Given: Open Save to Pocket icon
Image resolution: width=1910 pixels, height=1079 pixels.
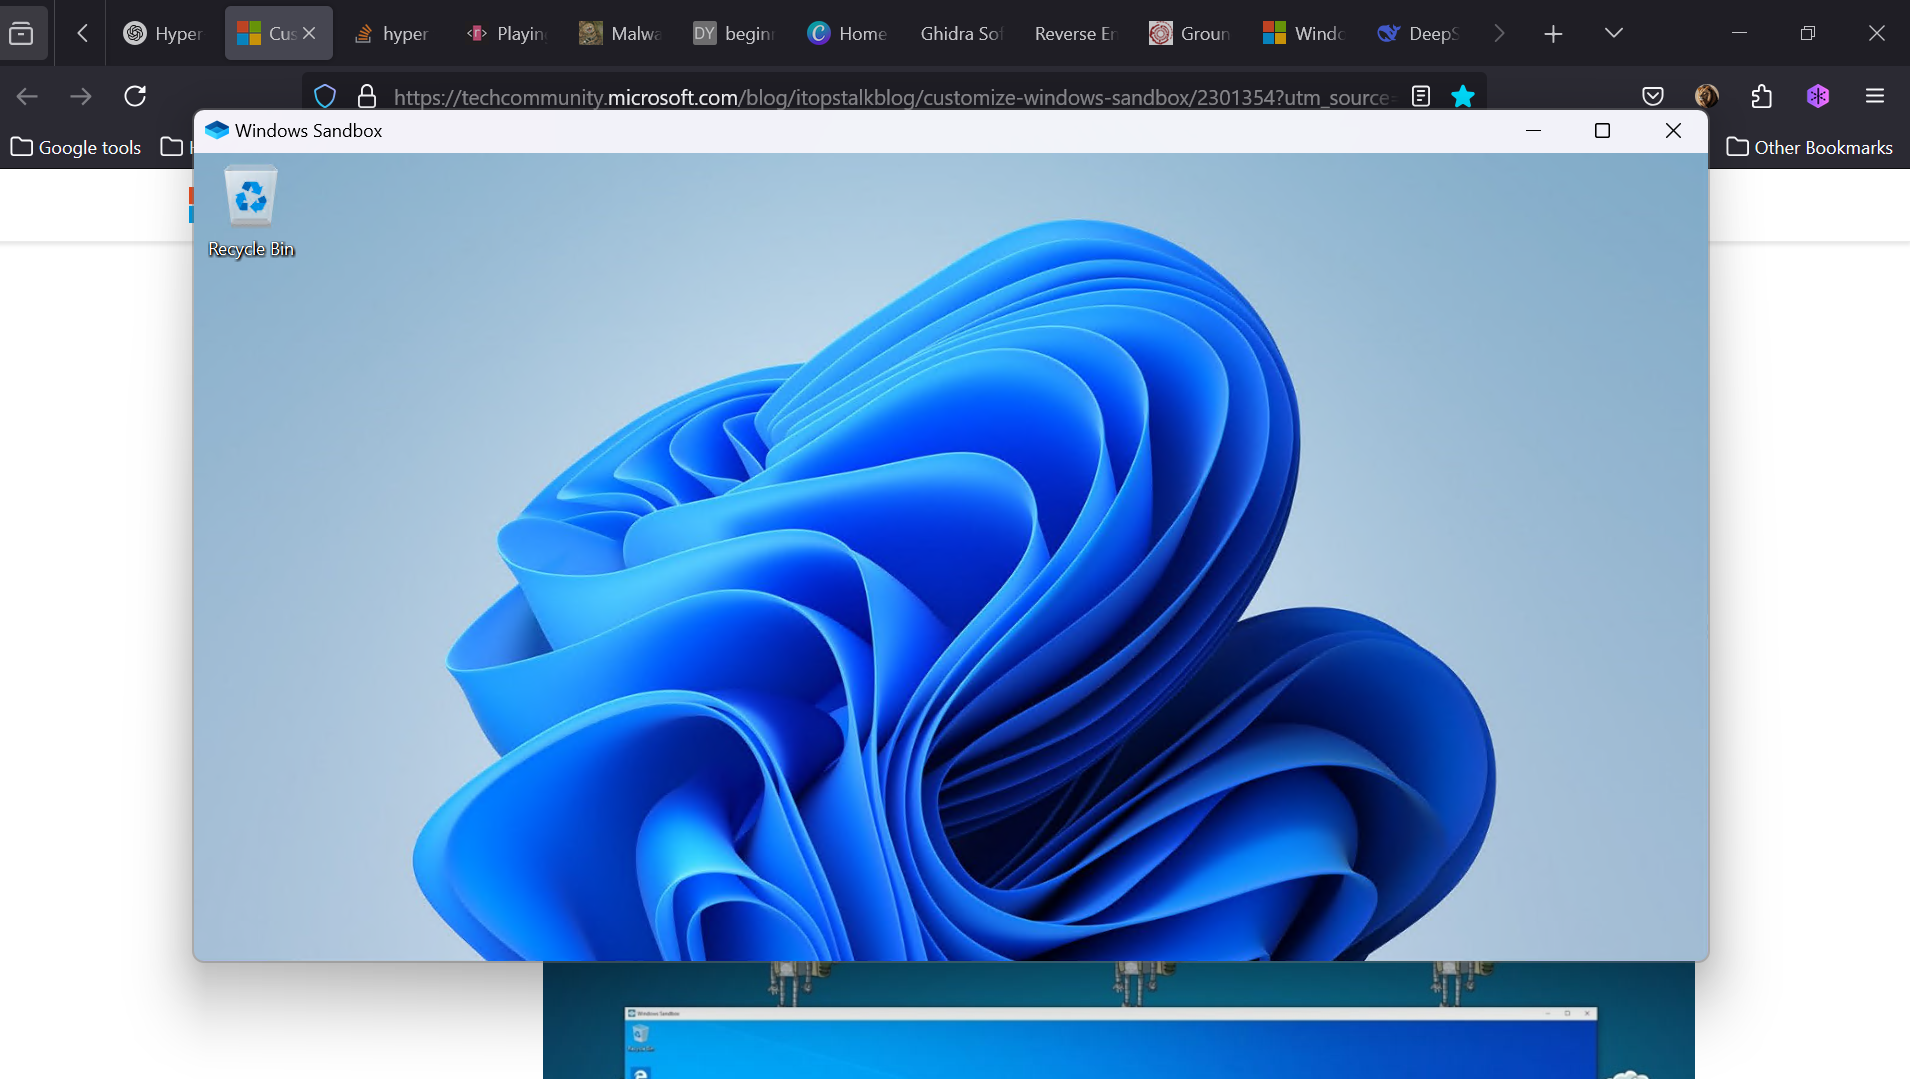Looking at the screenshot, I should coord(1653,96).
